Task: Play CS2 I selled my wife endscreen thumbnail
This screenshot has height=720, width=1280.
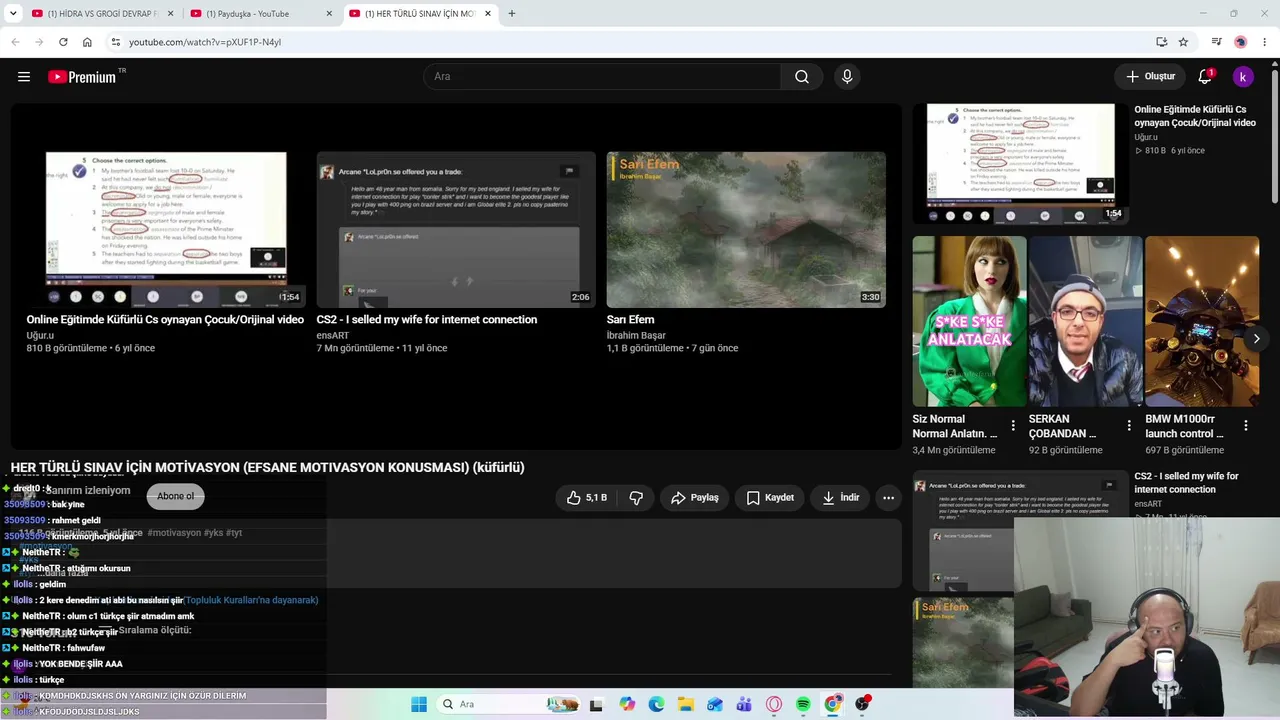Action: coord(456,229)
